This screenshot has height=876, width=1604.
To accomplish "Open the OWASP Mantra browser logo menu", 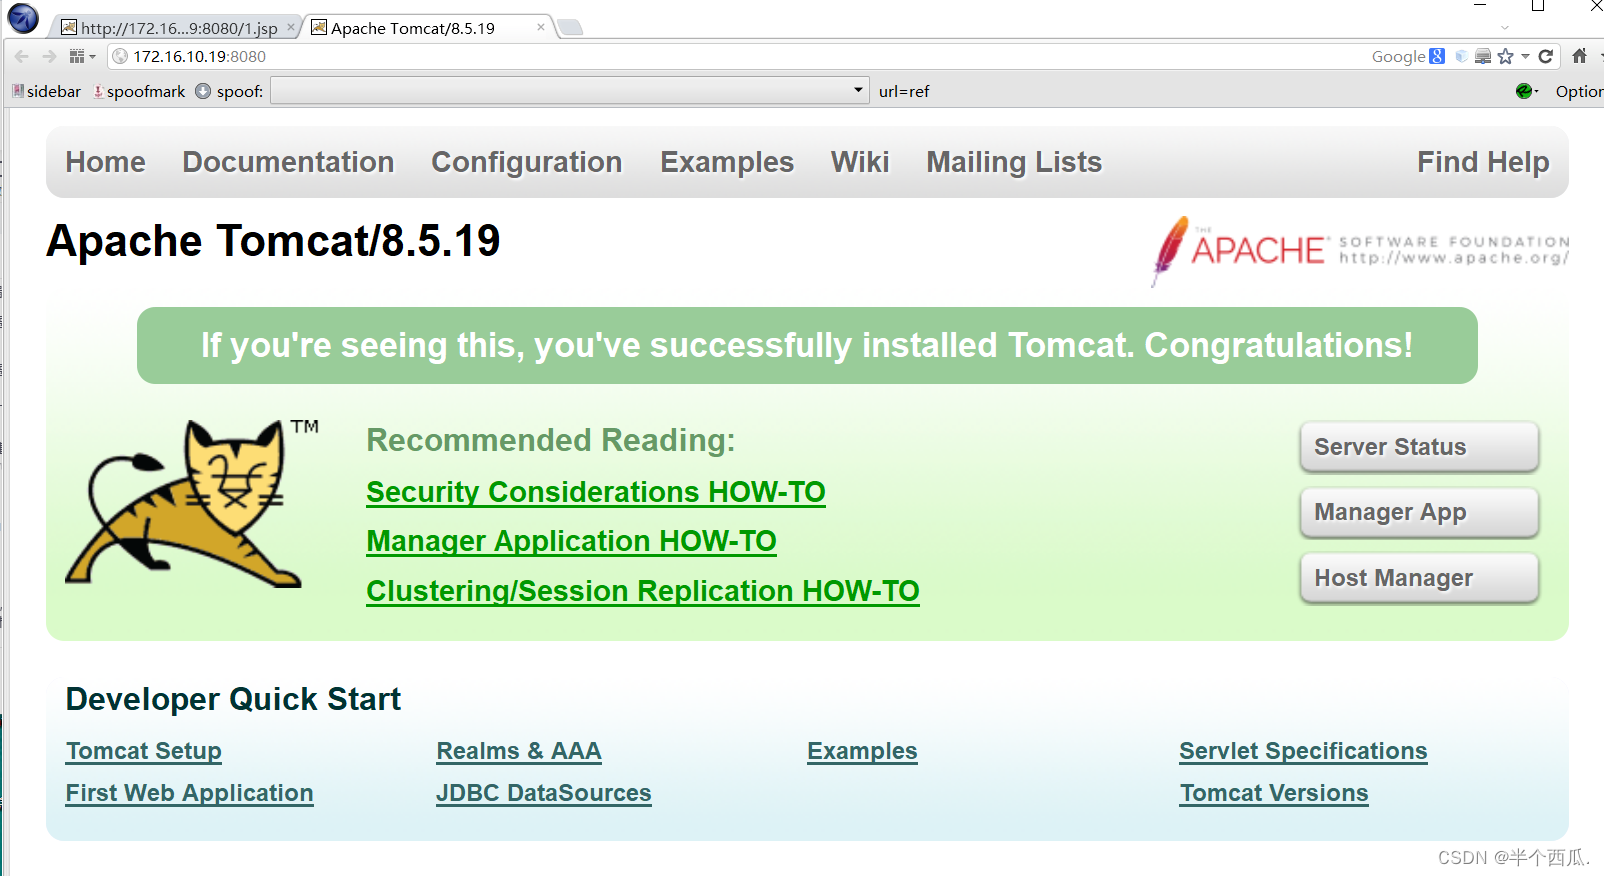I will click(x=23, y=18).
